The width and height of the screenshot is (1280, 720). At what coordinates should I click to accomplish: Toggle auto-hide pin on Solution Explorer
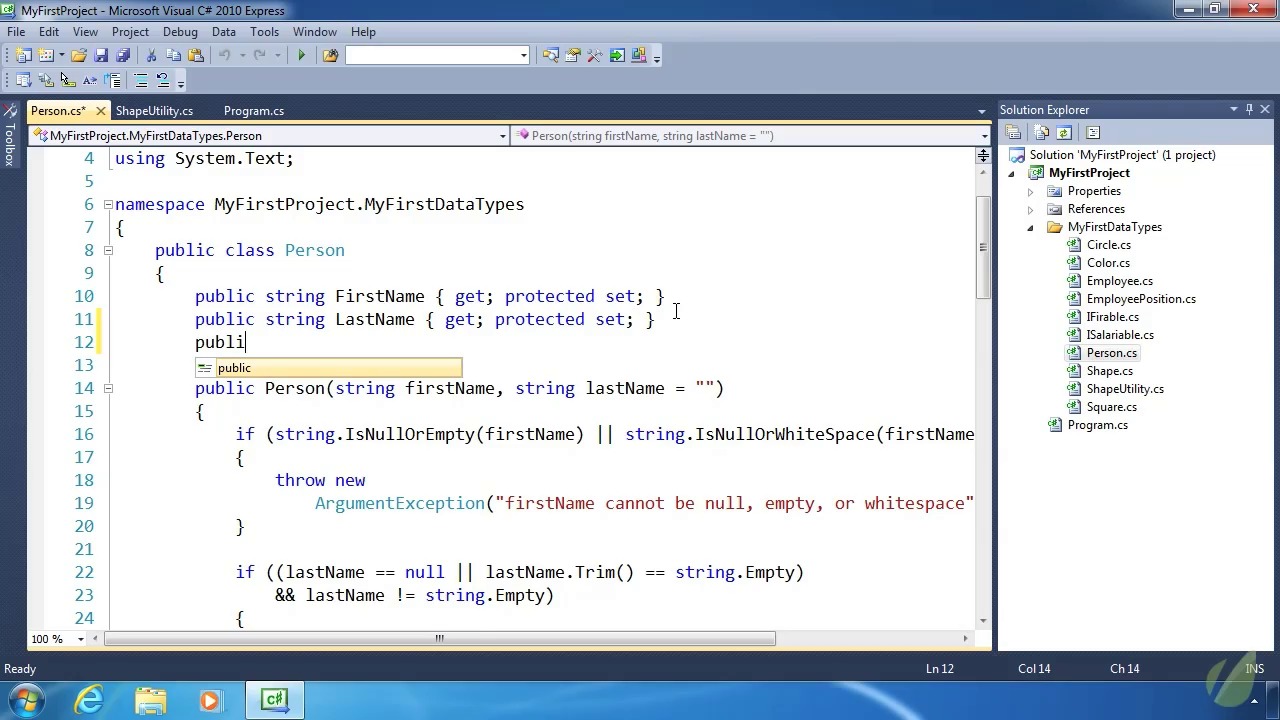[1249, 110]
